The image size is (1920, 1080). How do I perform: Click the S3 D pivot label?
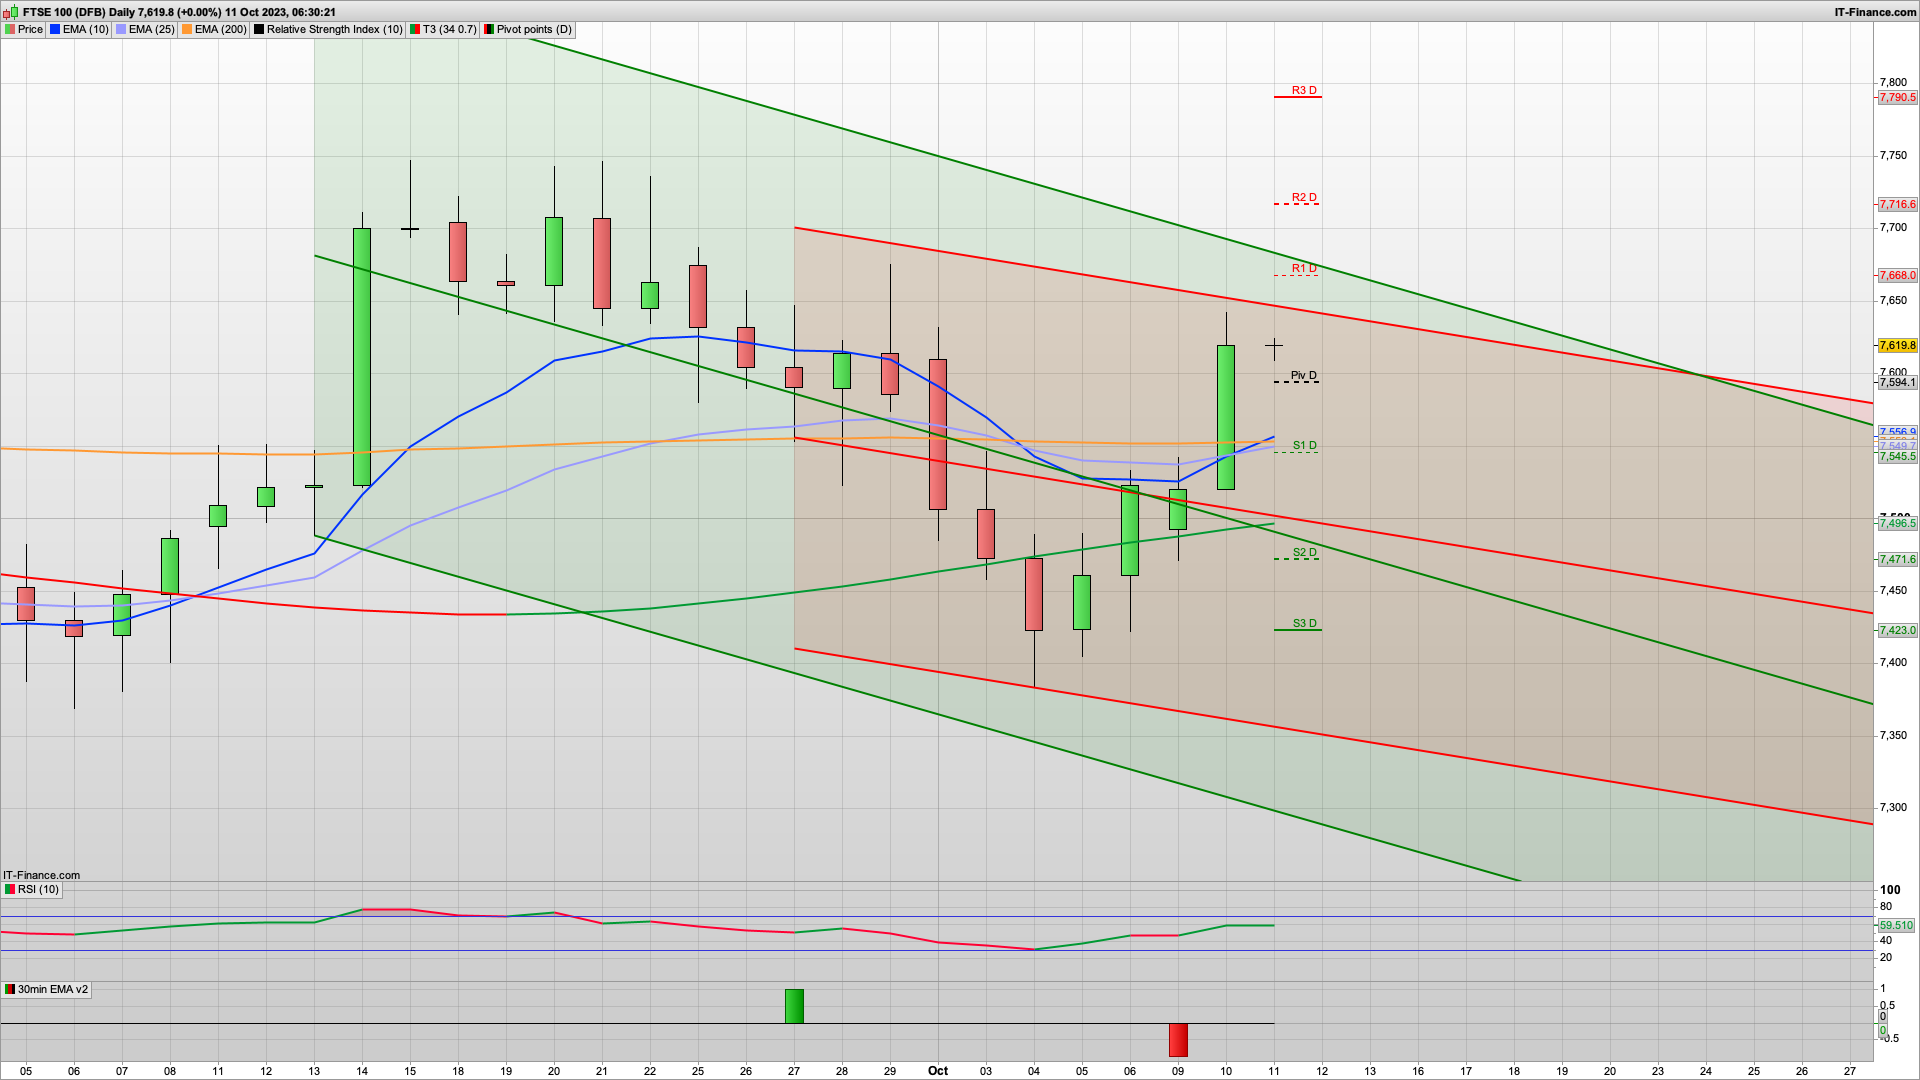[x=1304, y=623]
